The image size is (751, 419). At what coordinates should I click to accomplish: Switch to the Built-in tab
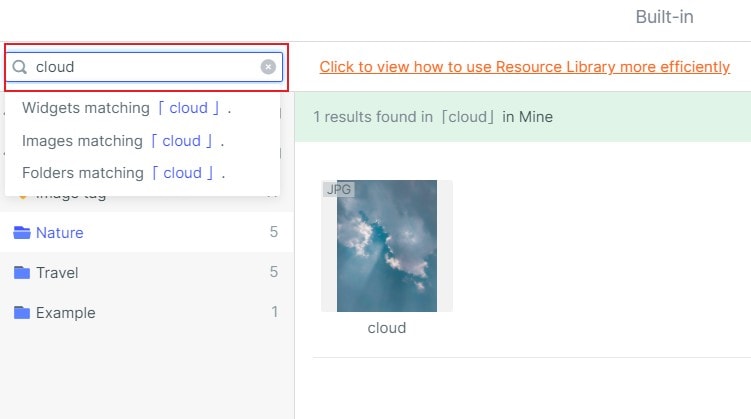[664, 17]
